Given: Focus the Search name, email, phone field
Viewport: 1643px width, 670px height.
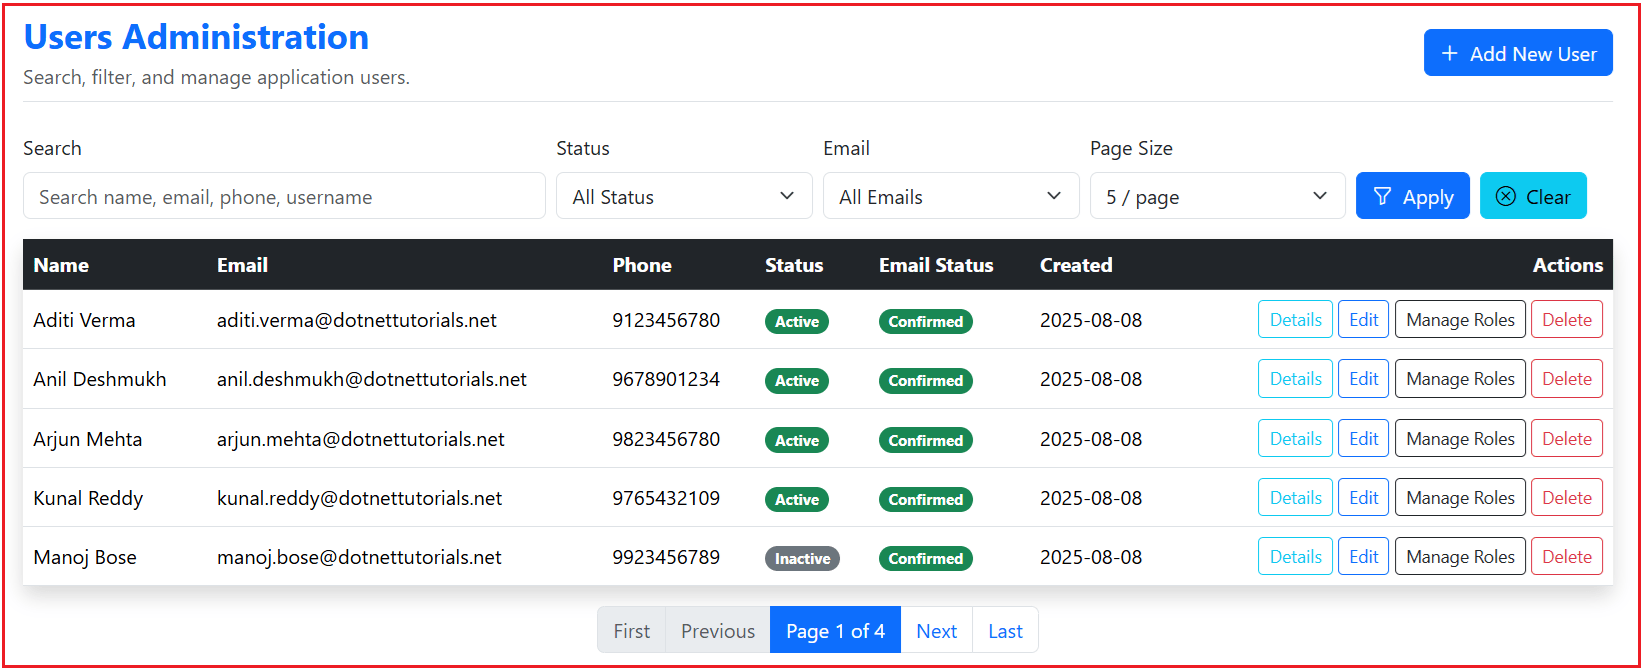Looking at the screenshot, I should [284, 196].
